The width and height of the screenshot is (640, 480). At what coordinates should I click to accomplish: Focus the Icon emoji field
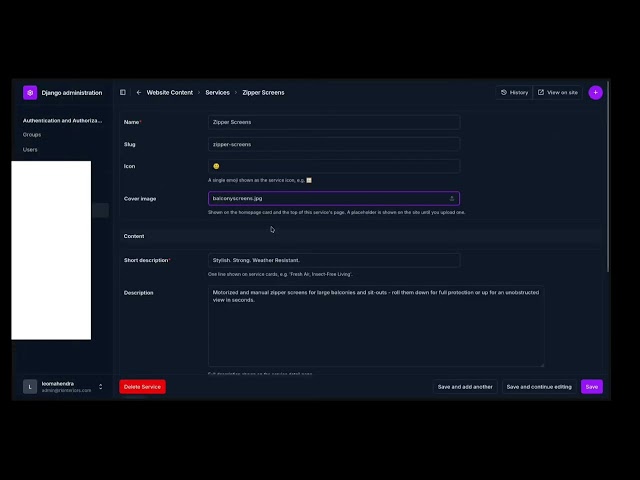pyautogui.click(x=334, y=166)
